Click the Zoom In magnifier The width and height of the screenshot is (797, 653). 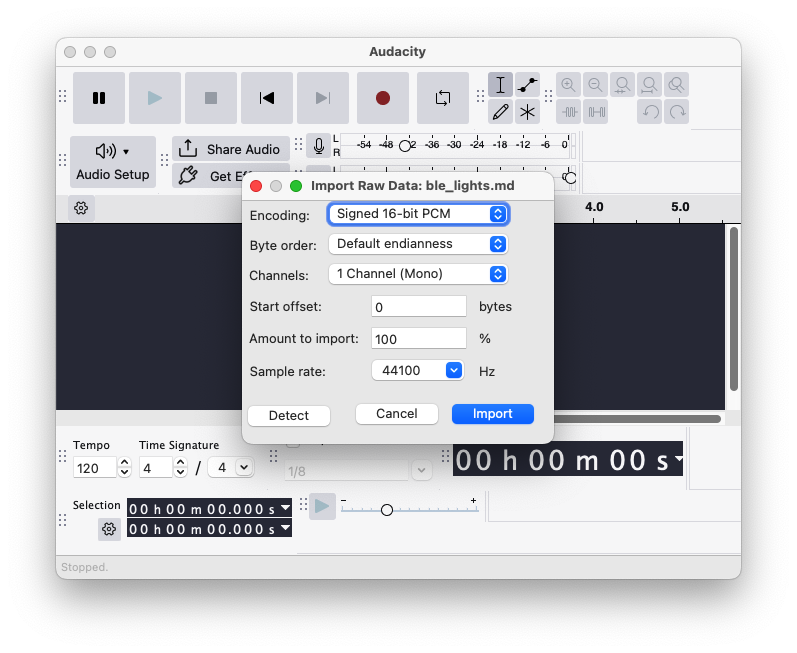[x=568, y=85]
